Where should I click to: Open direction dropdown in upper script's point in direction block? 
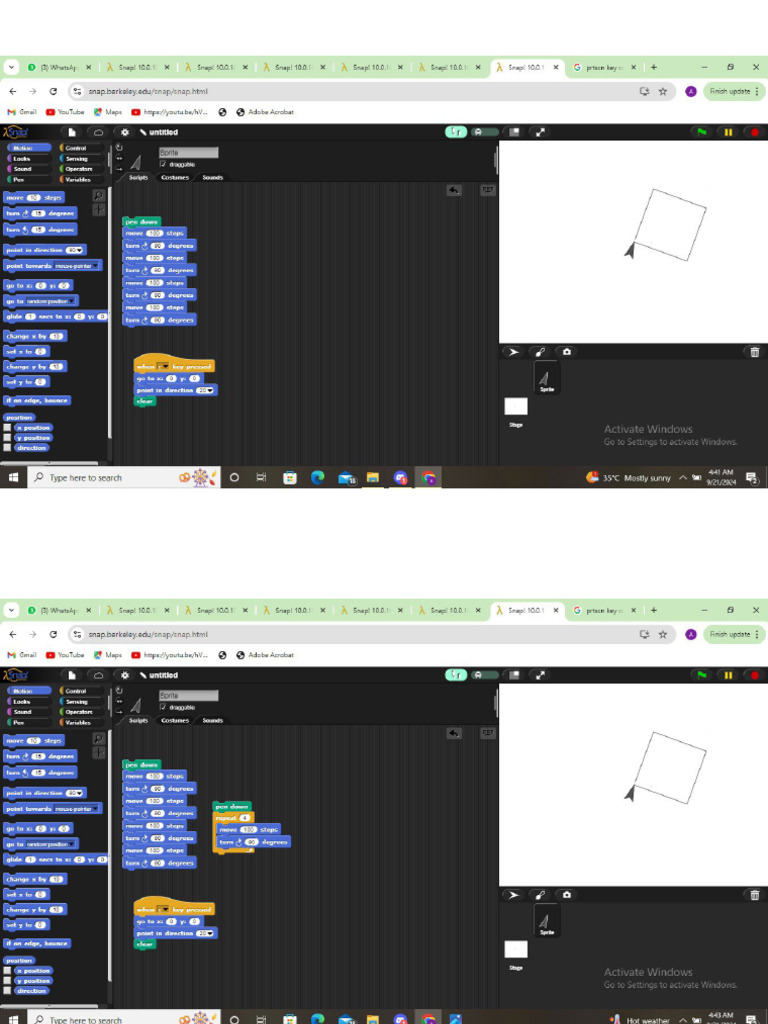(210, 391)
